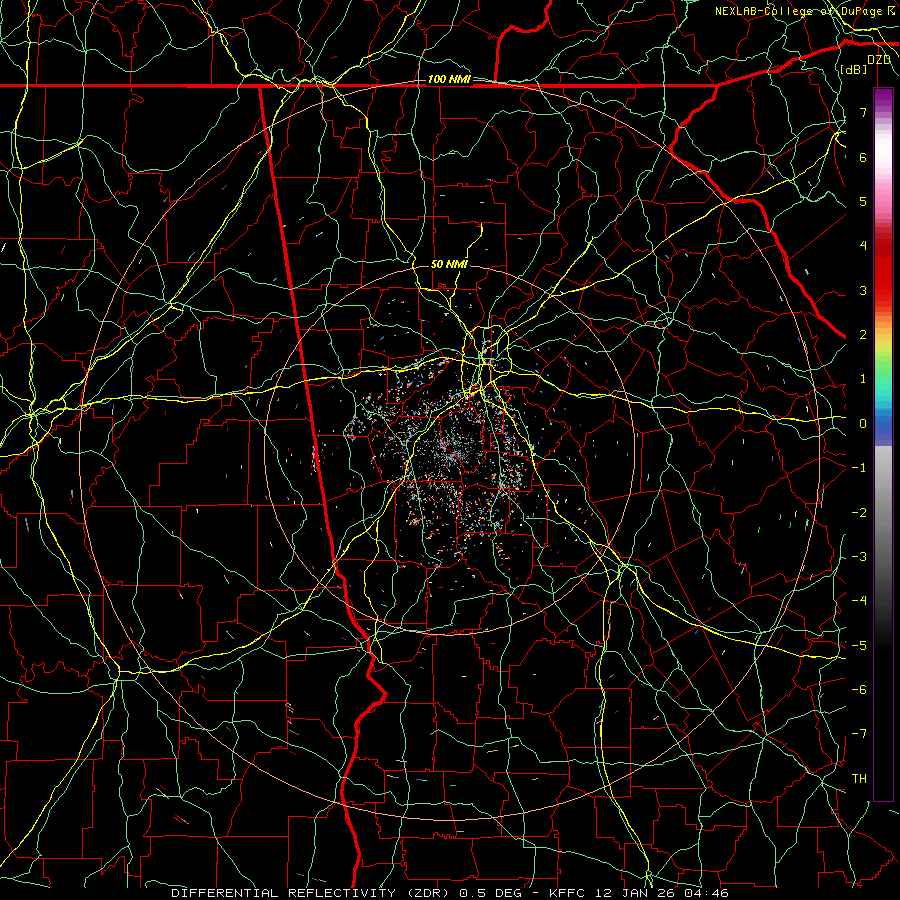
Task: Click the KFFC station identifier in caption
Action: (x=569, y=893)
